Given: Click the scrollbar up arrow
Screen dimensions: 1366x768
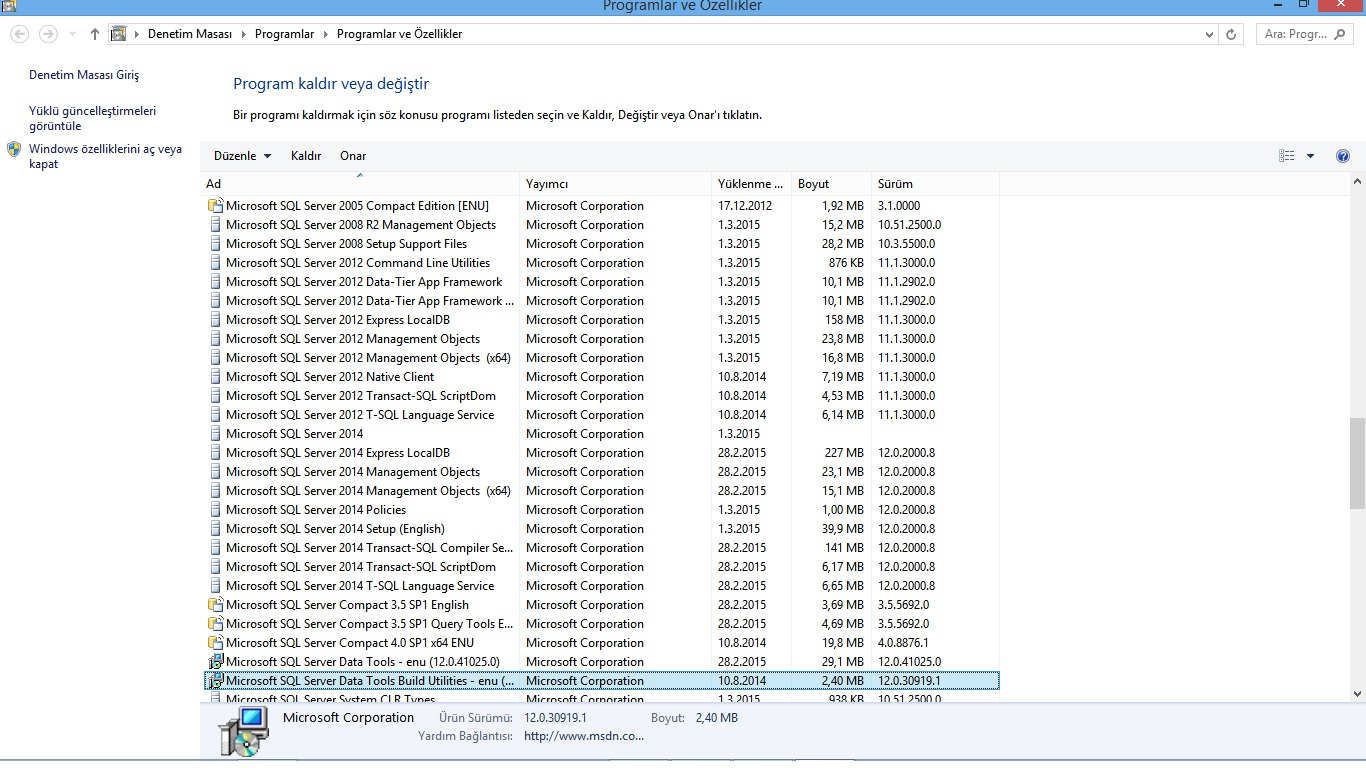Looking at the screenshot, I should point(1357,182).
